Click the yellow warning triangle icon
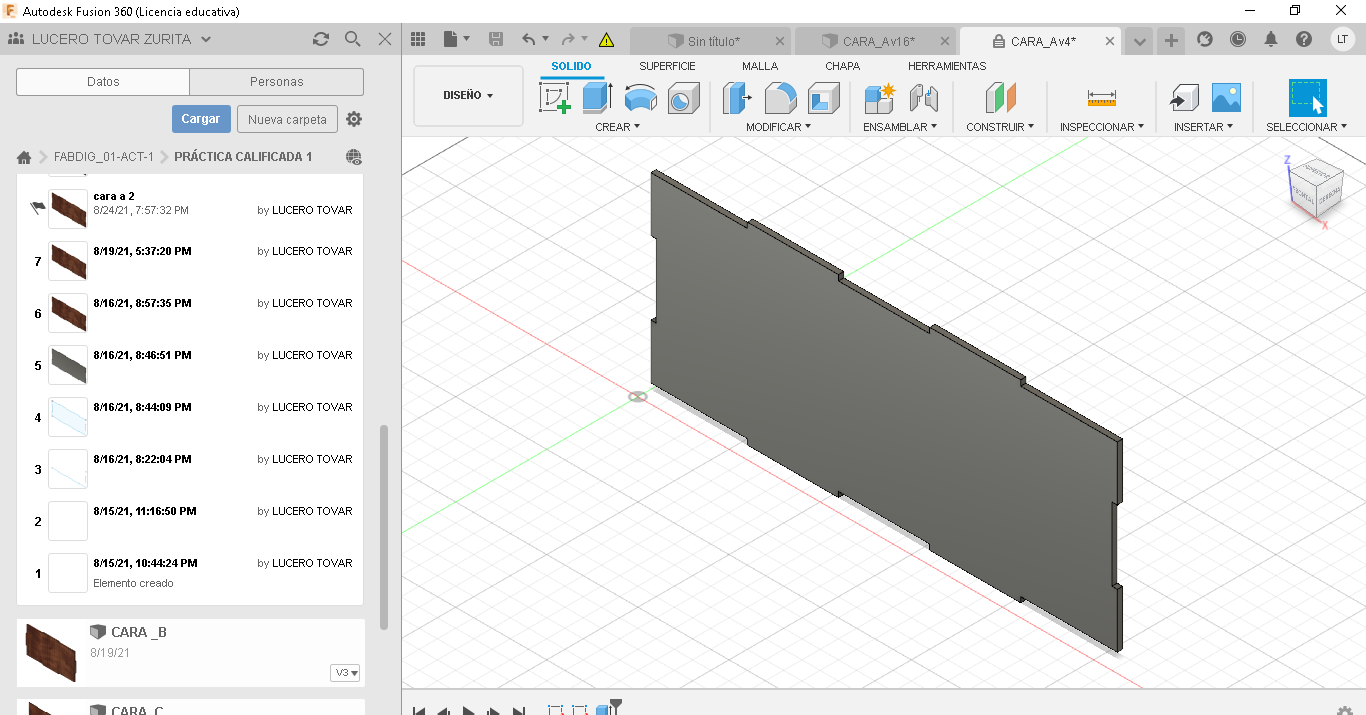Viewport: 1366px width, 715px height. [606, 40]
